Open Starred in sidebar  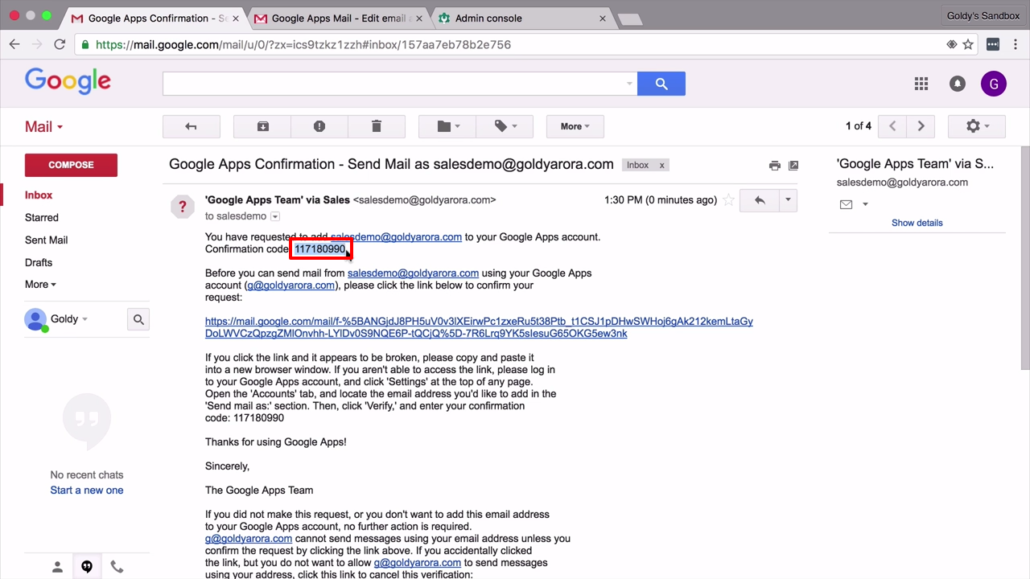(x=41, y=218)
